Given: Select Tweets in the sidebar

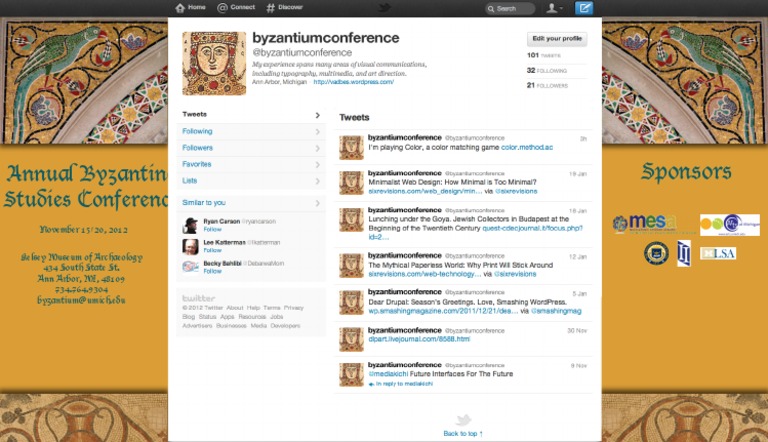Looking at the screenshot, I should pyautogui.click(x=251, y=115).
